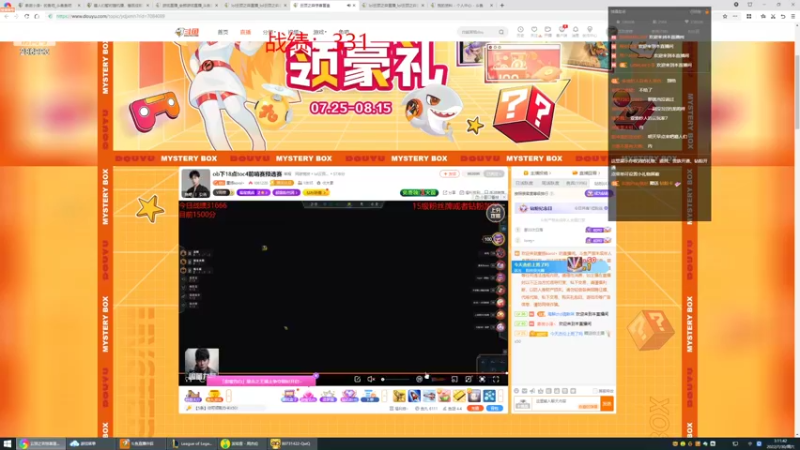Viewport: 800px width, 450px height.
Task: Click the emoji icon in the chat toolbar
Action: coord(516,391)
